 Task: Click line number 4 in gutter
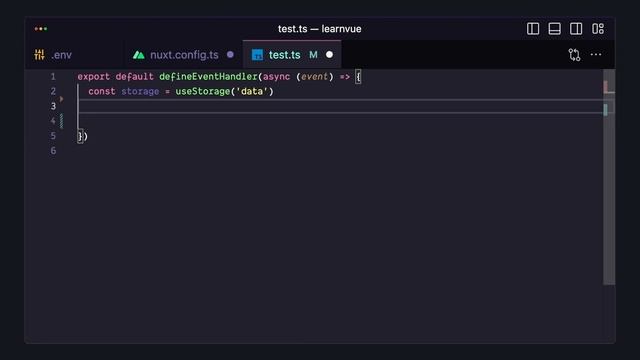[53, 121]
